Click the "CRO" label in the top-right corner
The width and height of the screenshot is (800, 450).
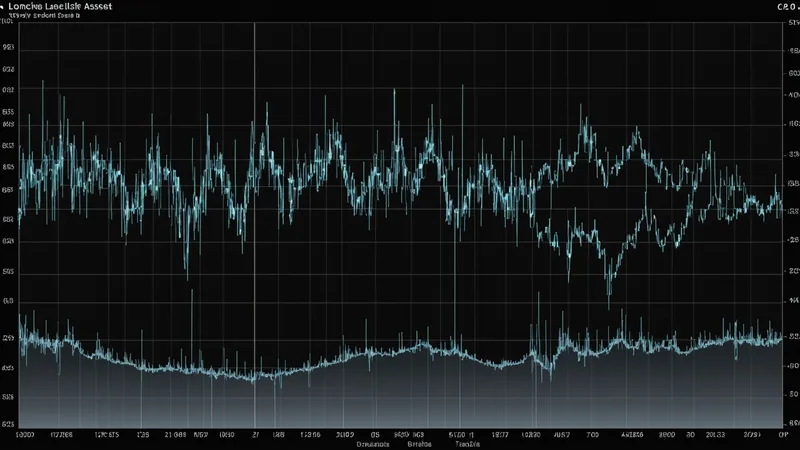788,7
